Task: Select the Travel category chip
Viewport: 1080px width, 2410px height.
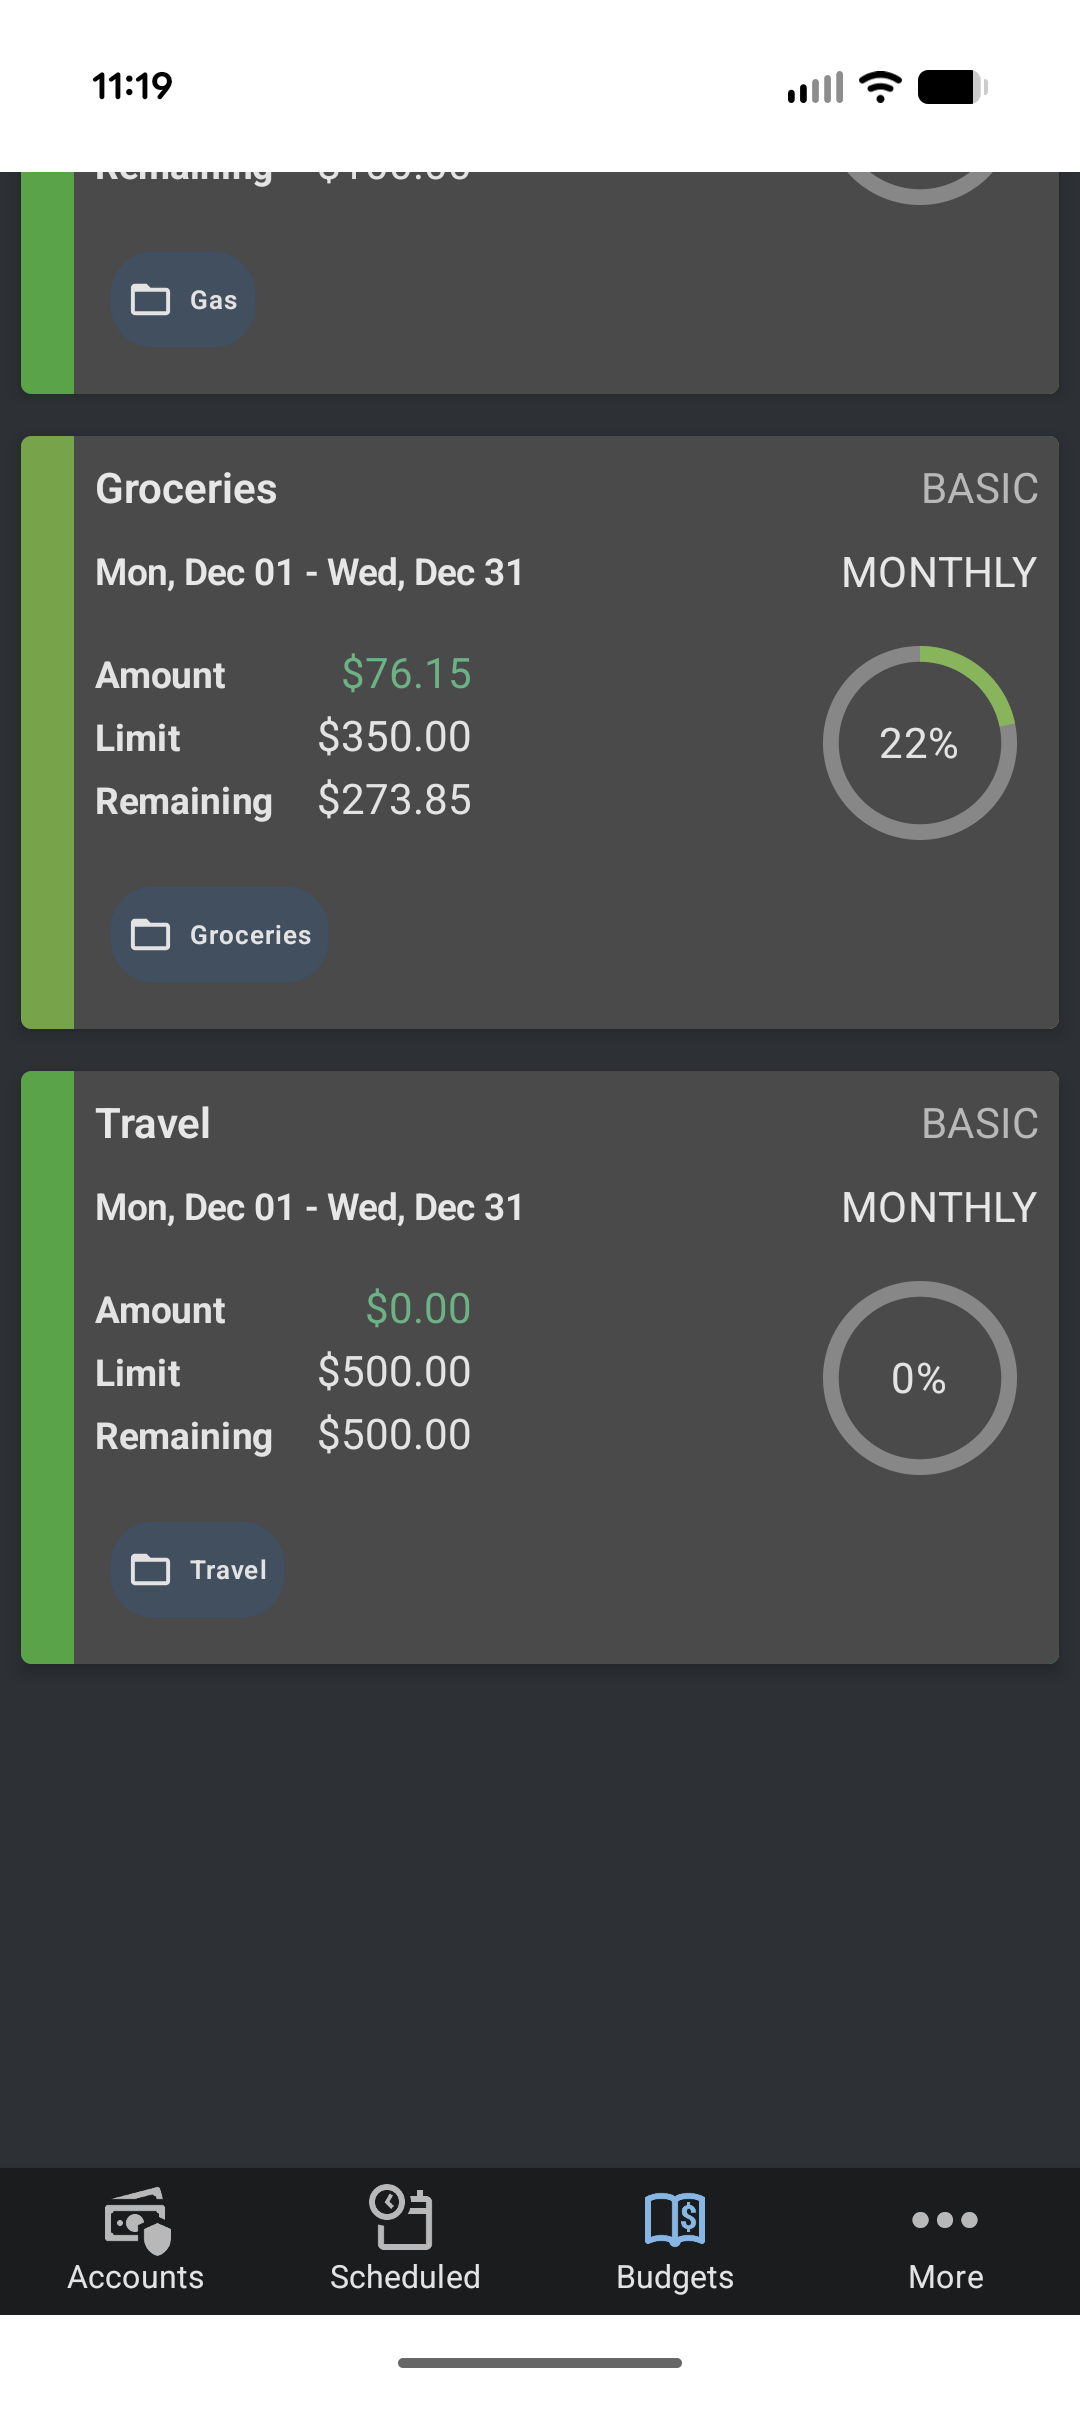Action: (x=198, y=1570)
